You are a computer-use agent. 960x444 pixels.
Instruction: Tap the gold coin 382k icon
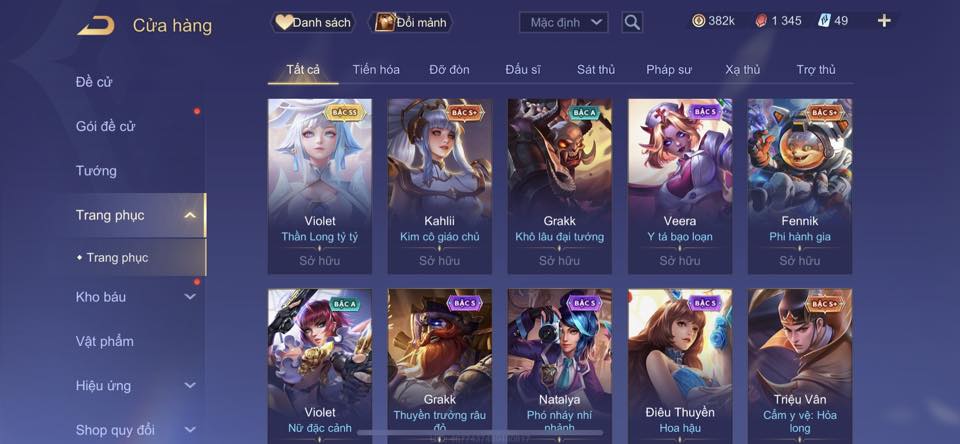698,21
